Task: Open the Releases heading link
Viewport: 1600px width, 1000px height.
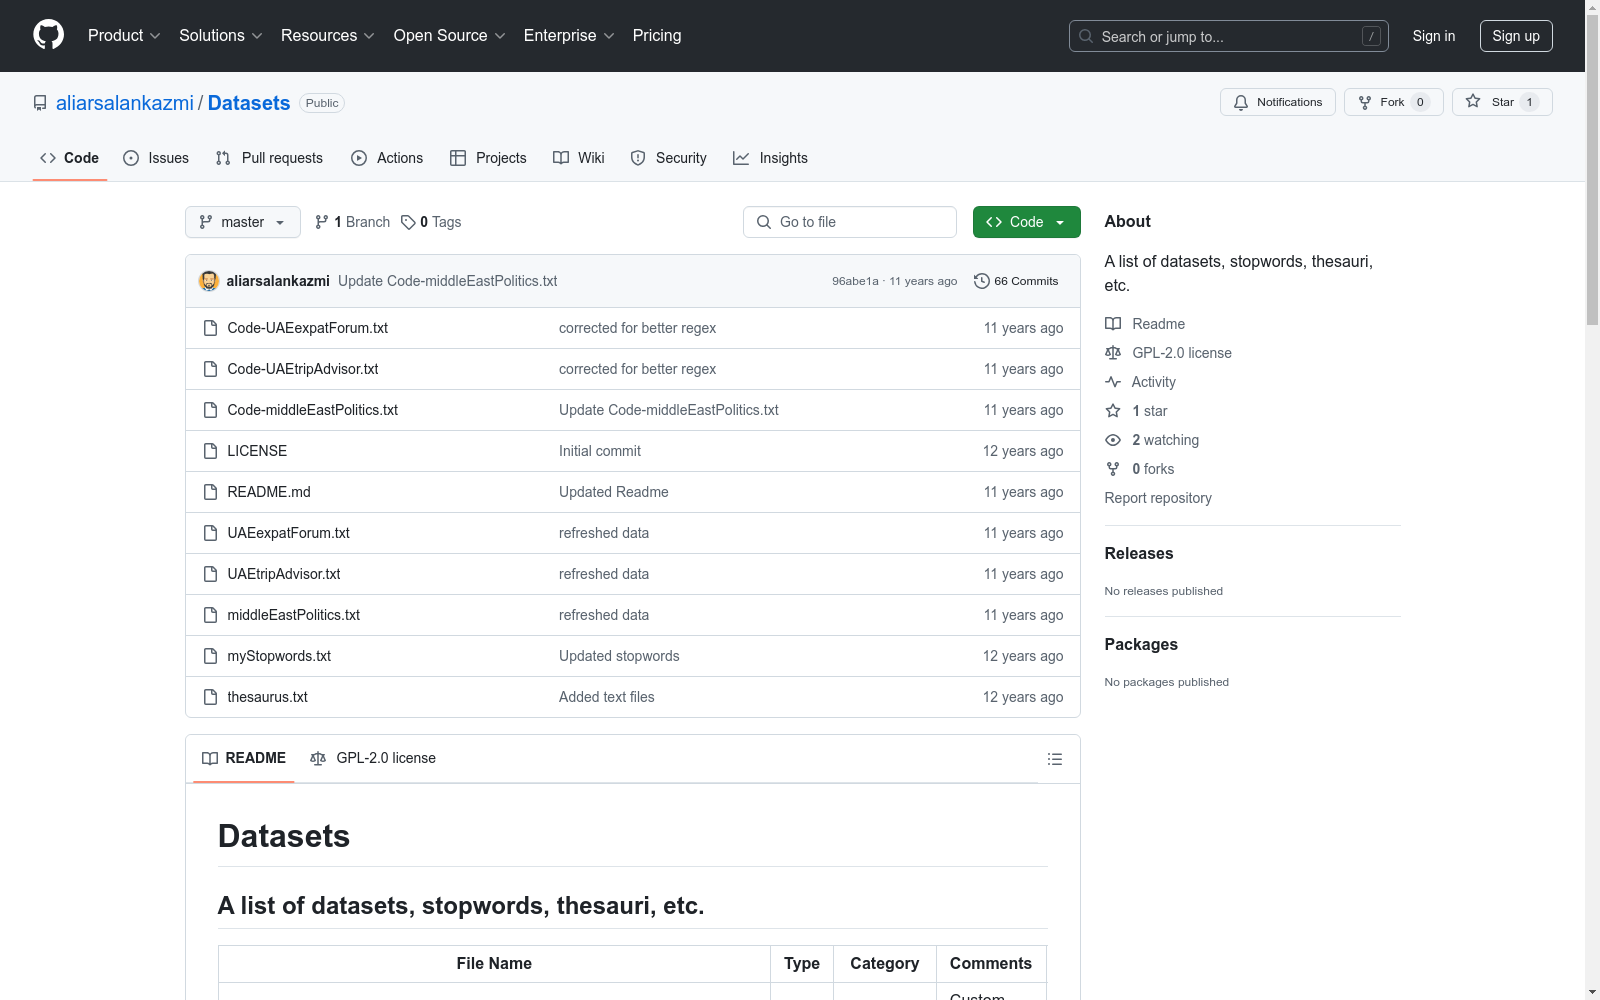Action: point(1139,553)
